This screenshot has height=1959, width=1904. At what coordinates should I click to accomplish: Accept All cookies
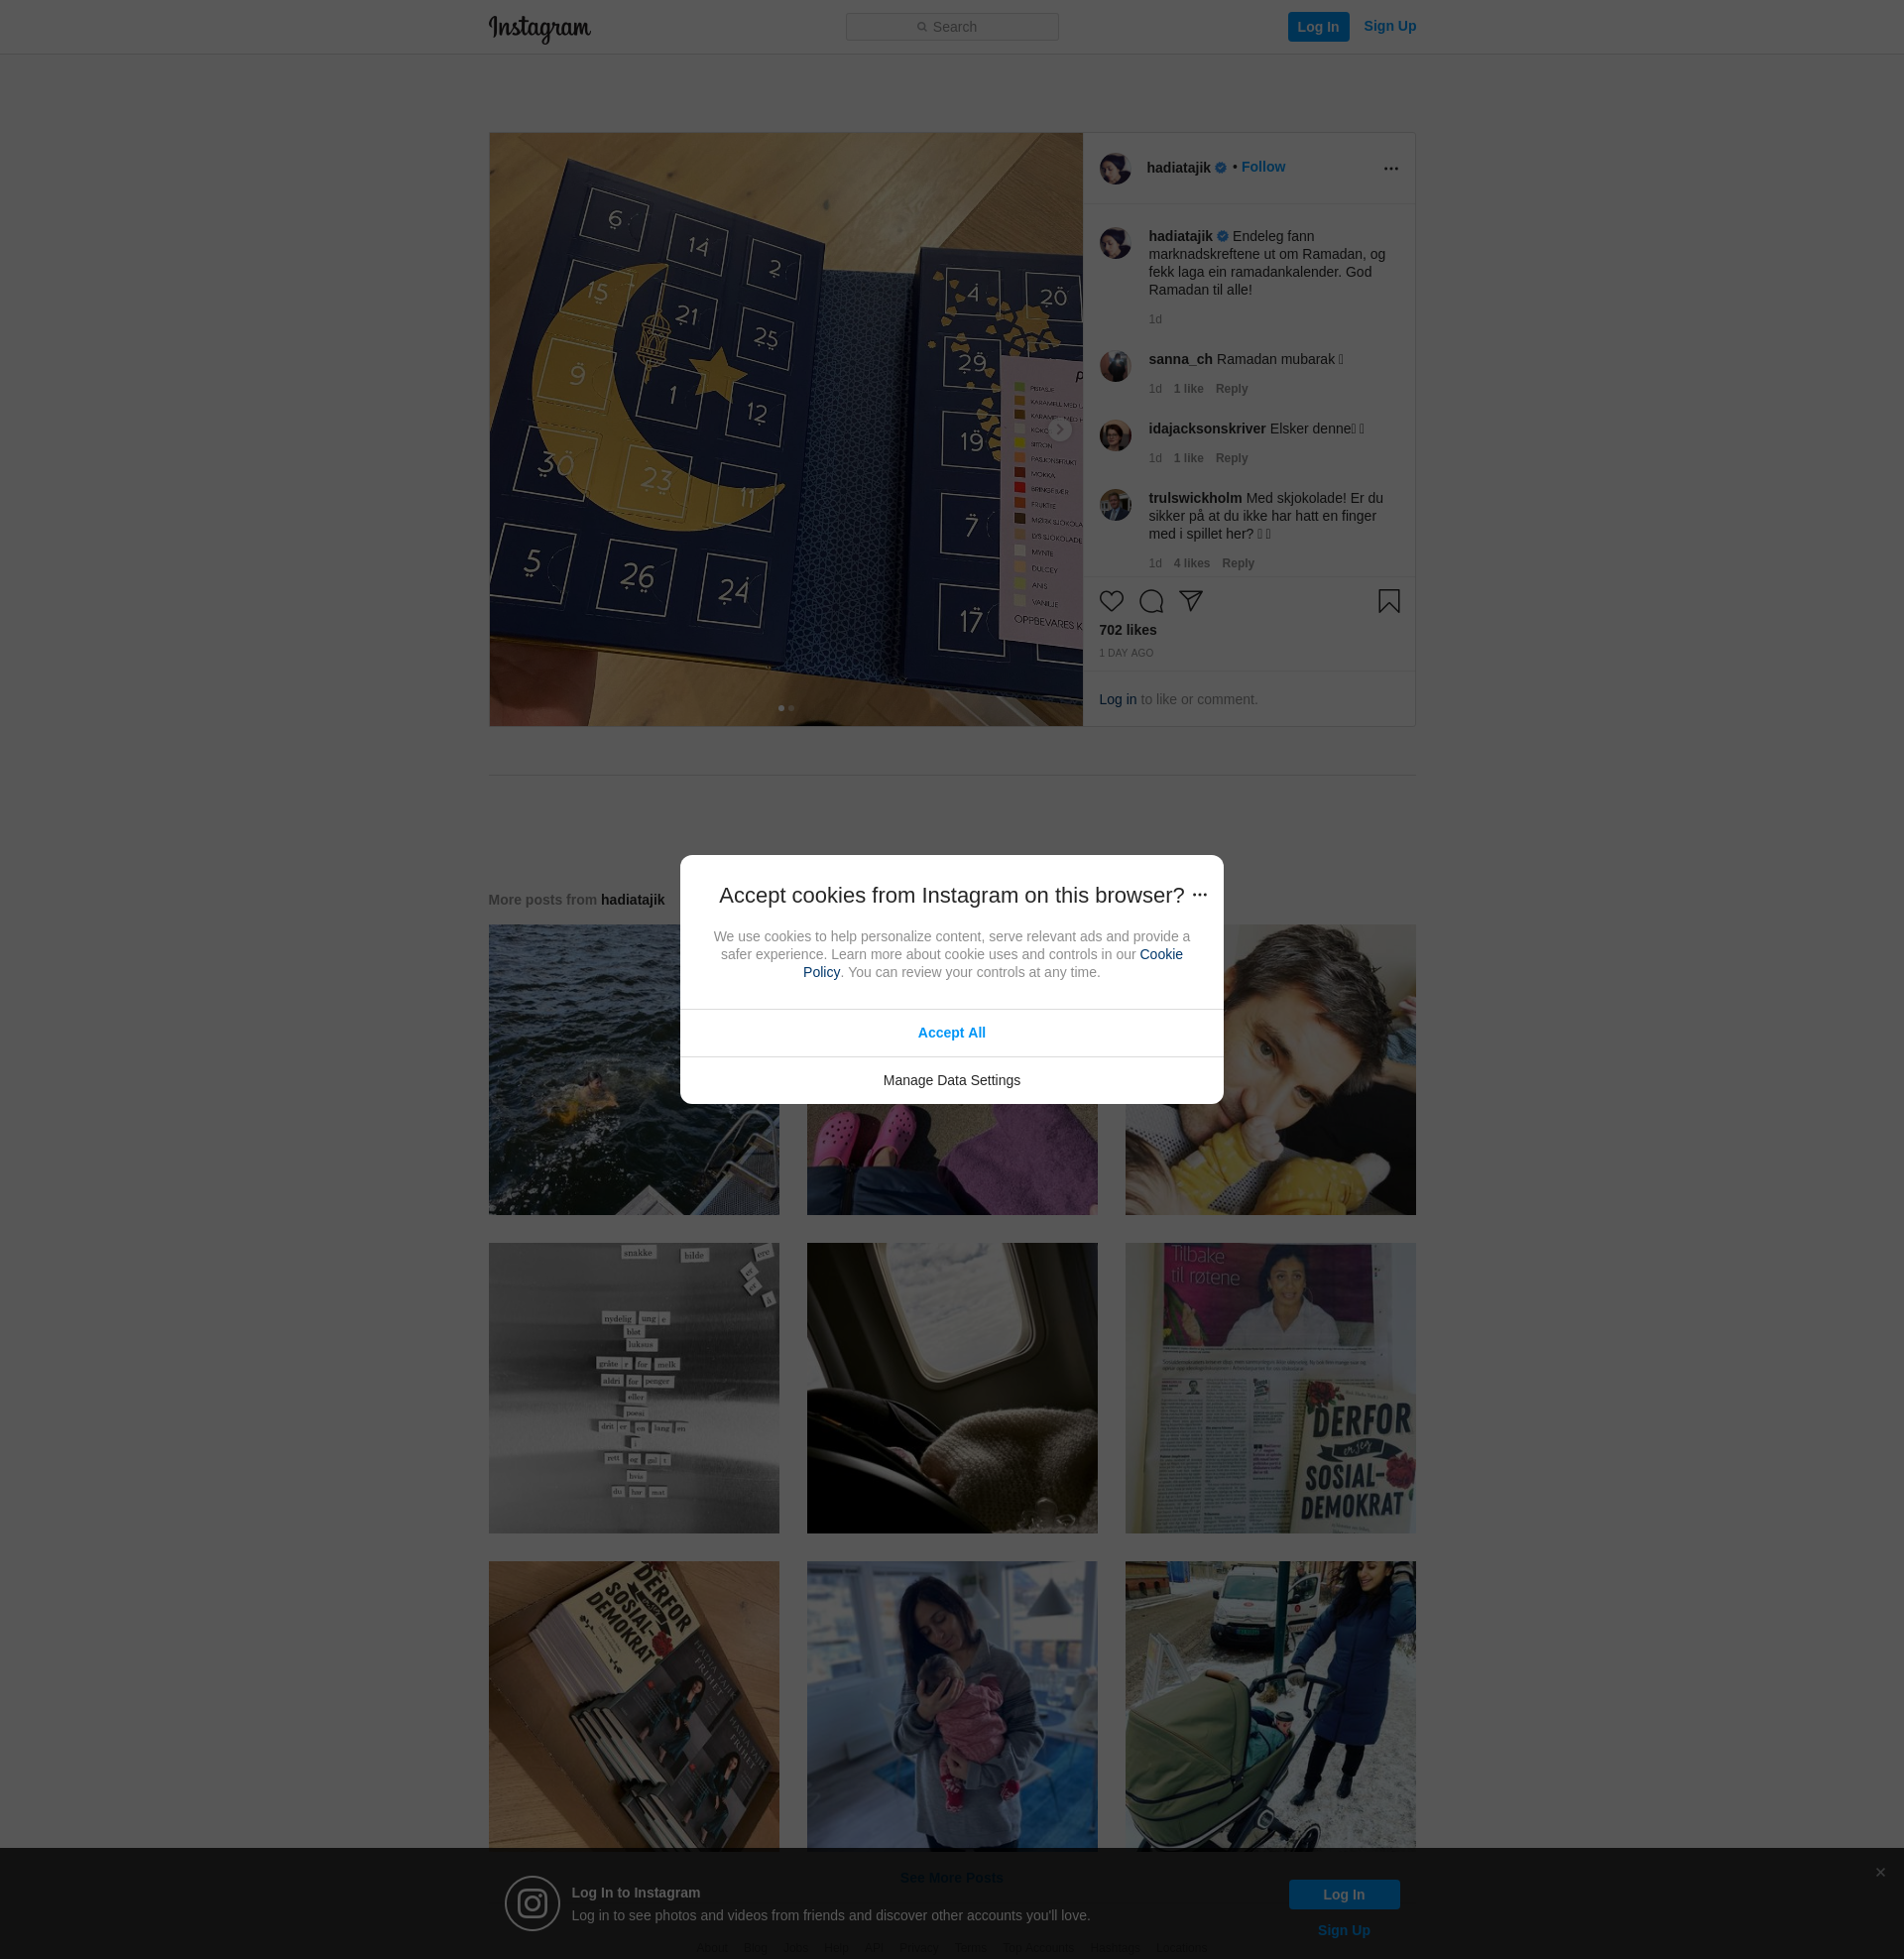coord(951,1033)
